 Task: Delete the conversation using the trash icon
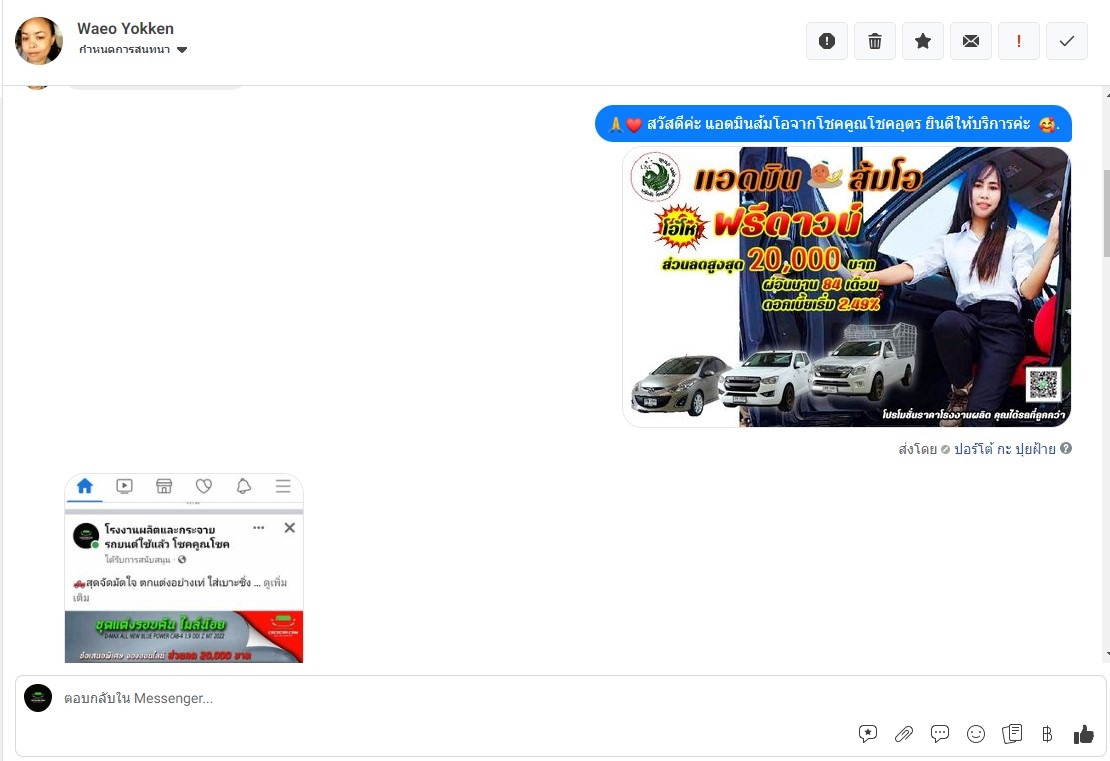coord(875,41)
